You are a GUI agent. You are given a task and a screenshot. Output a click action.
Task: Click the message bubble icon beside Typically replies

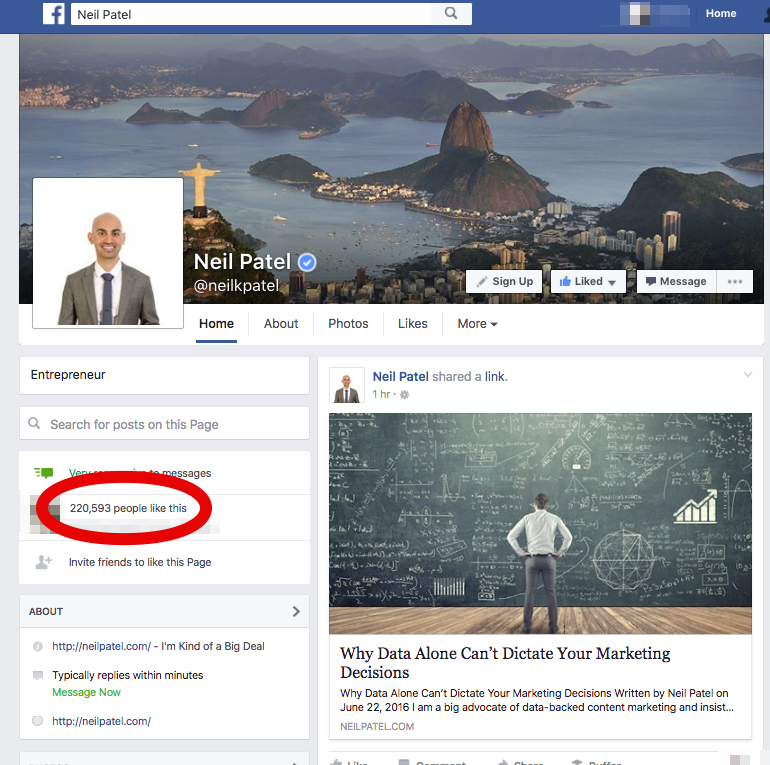point(37,675)
